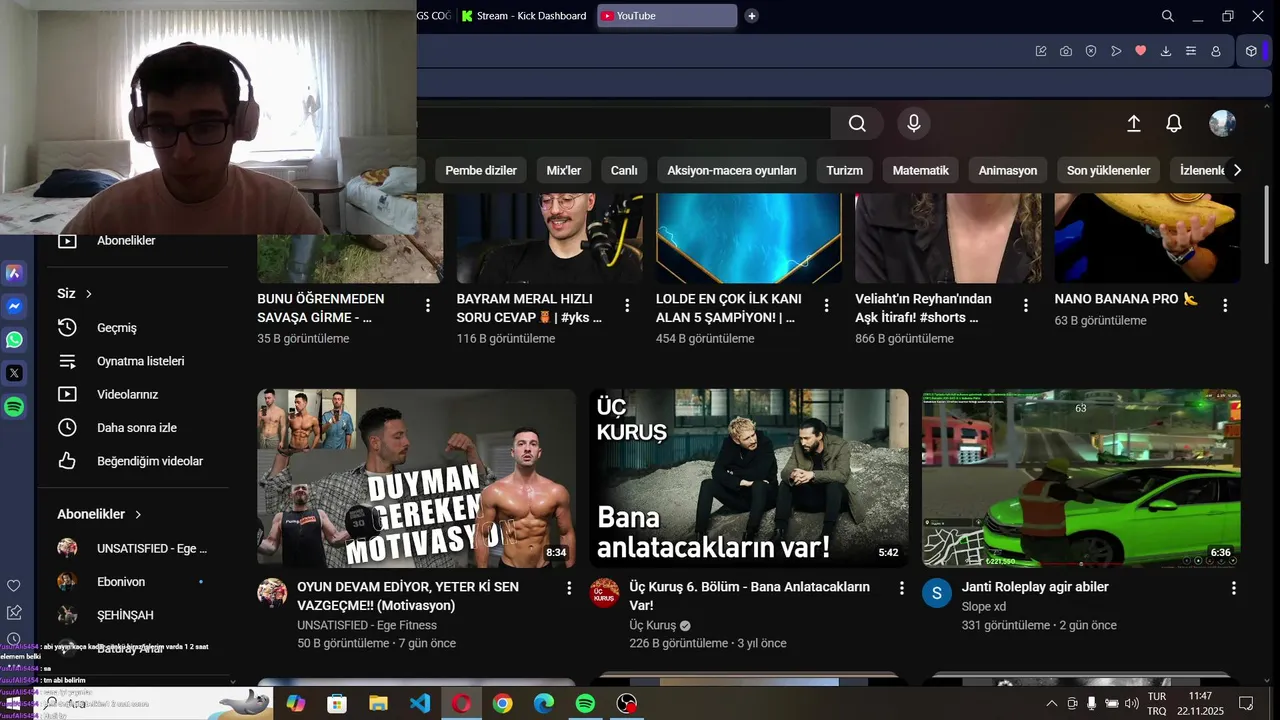Viewport: 1280px width, 720px height.
Task: Start voice search with microphone icon
Action: point(913,123)
